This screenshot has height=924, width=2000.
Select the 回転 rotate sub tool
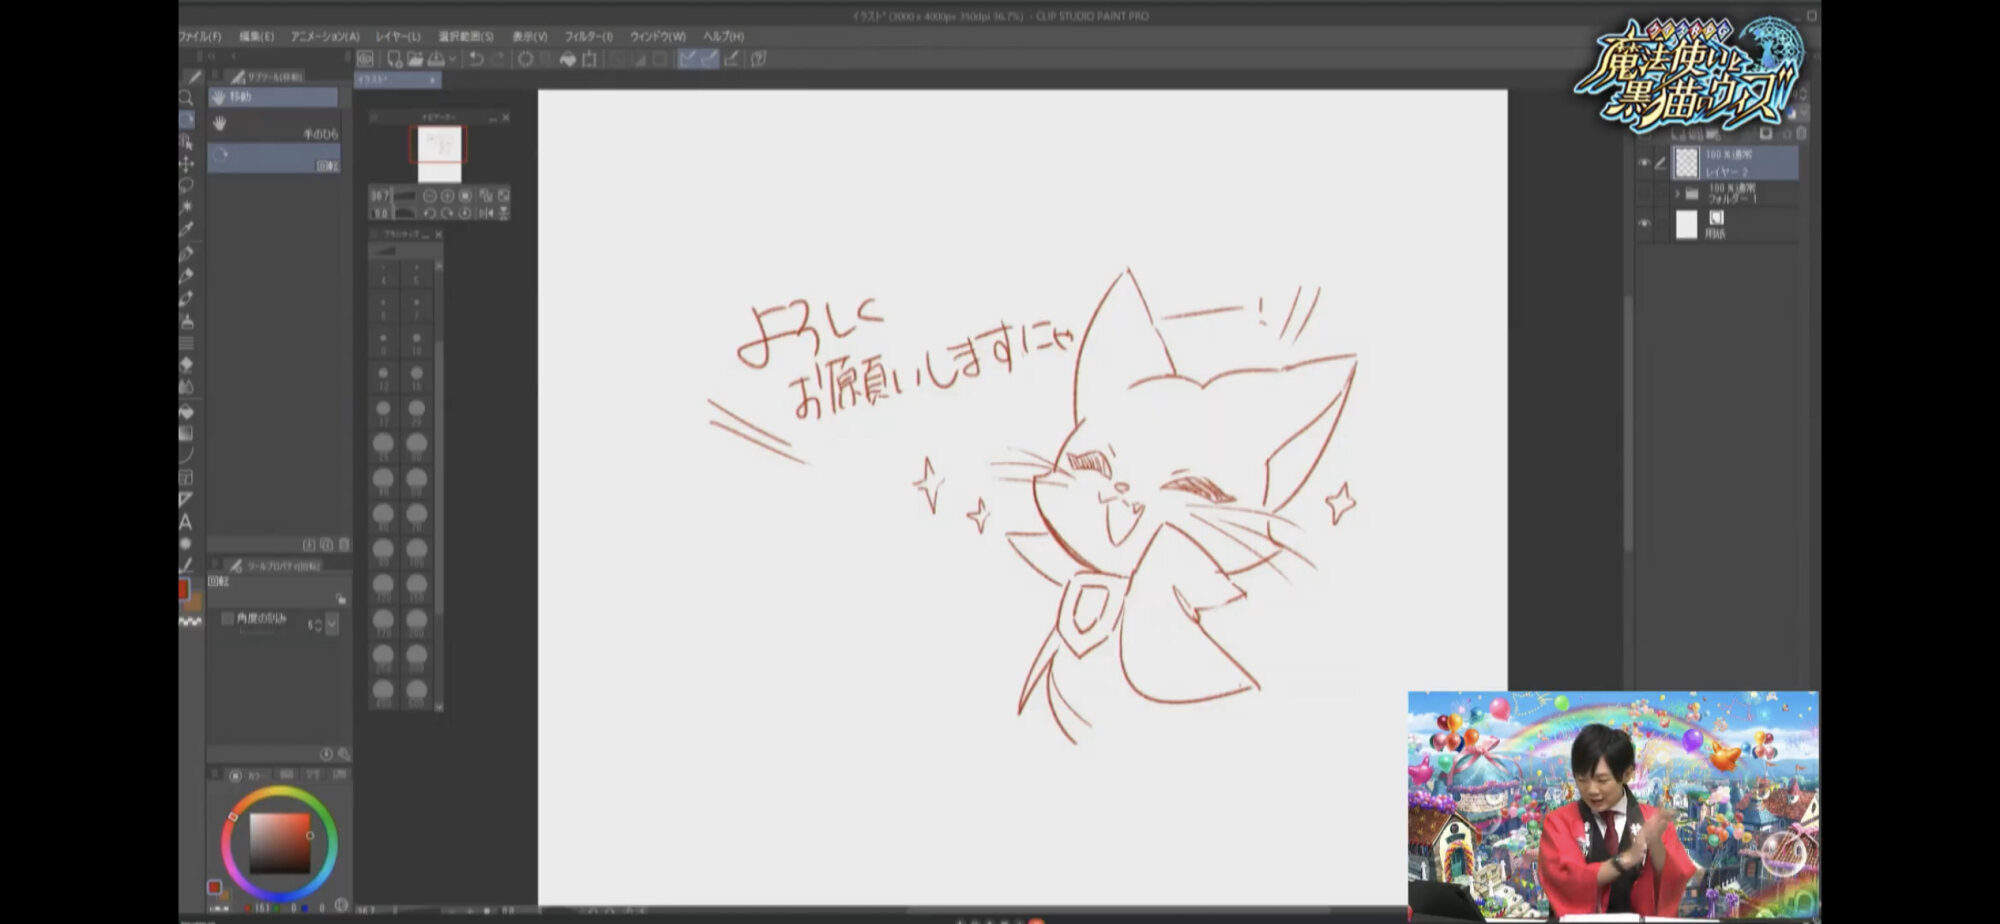tap(274, 158)
